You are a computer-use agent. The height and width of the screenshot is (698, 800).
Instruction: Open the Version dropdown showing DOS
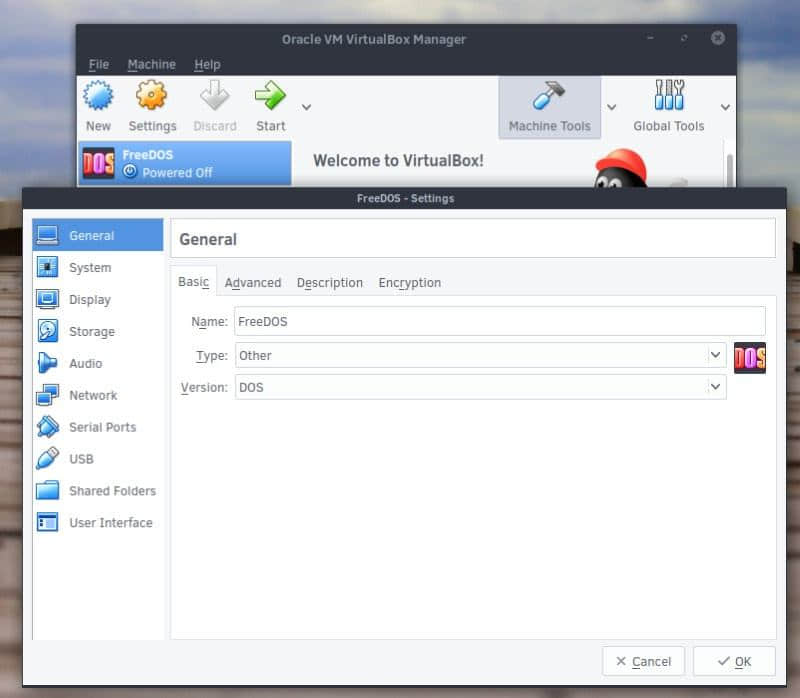tap(481, 387)
